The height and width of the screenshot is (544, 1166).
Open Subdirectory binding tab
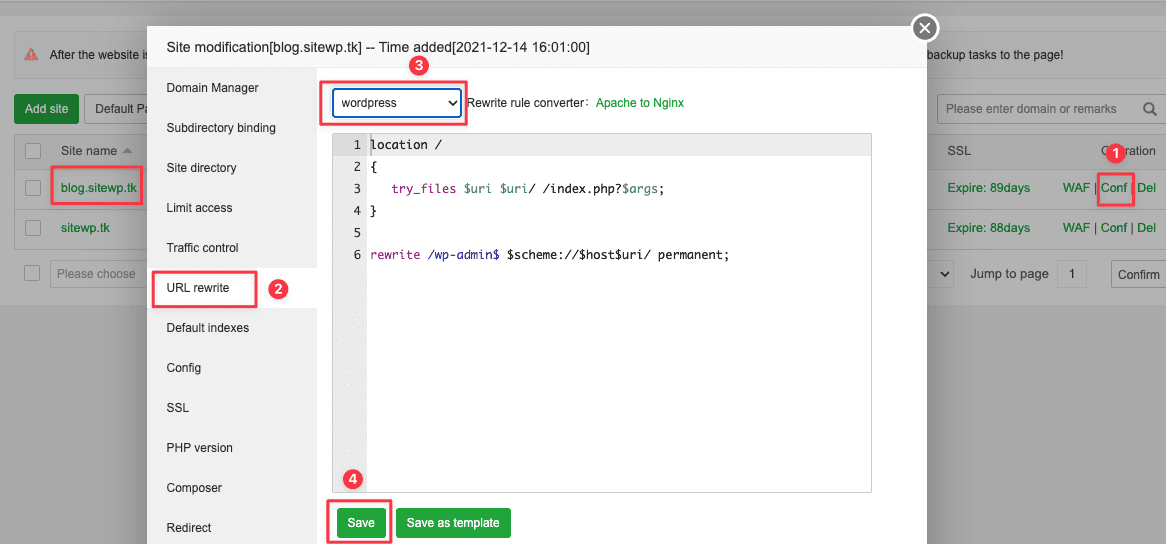pos(221,128)
